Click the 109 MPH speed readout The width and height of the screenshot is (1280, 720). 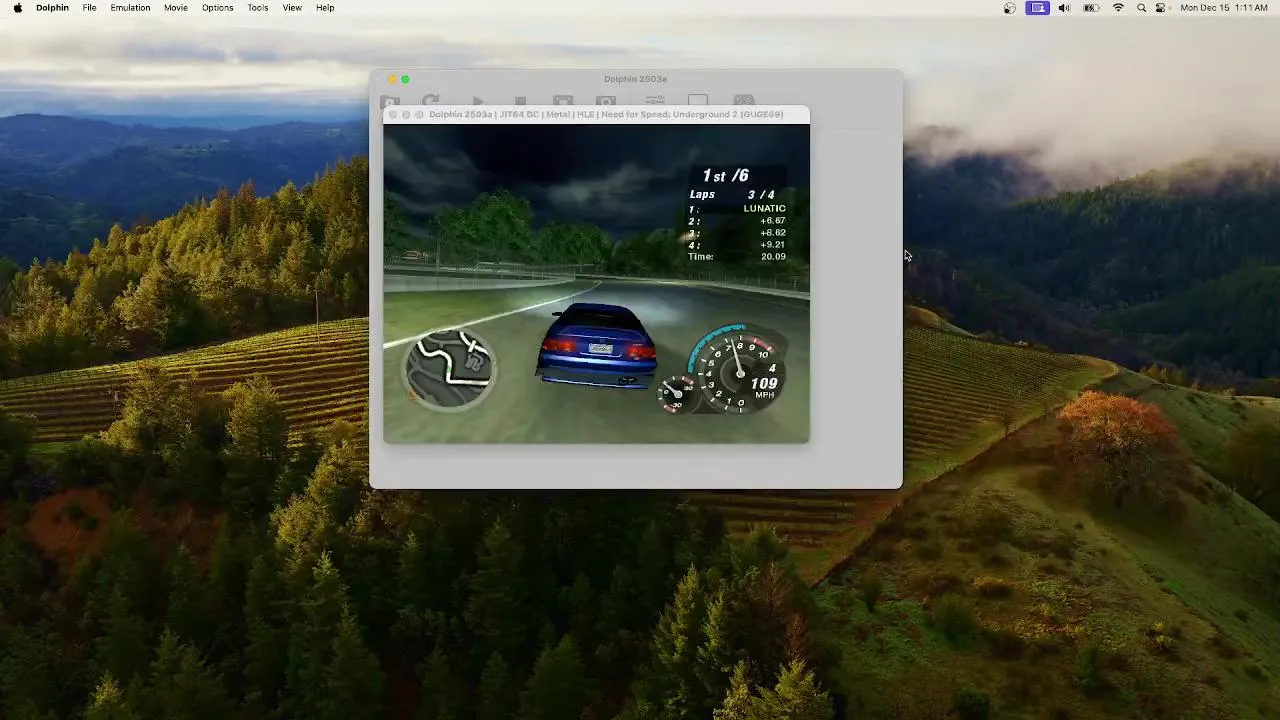tap(764, 388)
